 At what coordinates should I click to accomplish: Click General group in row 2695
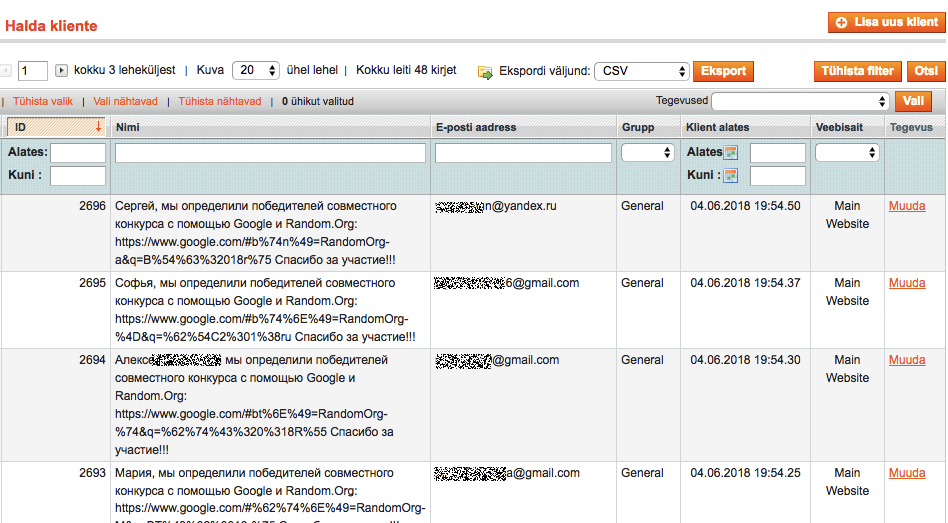click(x=642, y=283)
